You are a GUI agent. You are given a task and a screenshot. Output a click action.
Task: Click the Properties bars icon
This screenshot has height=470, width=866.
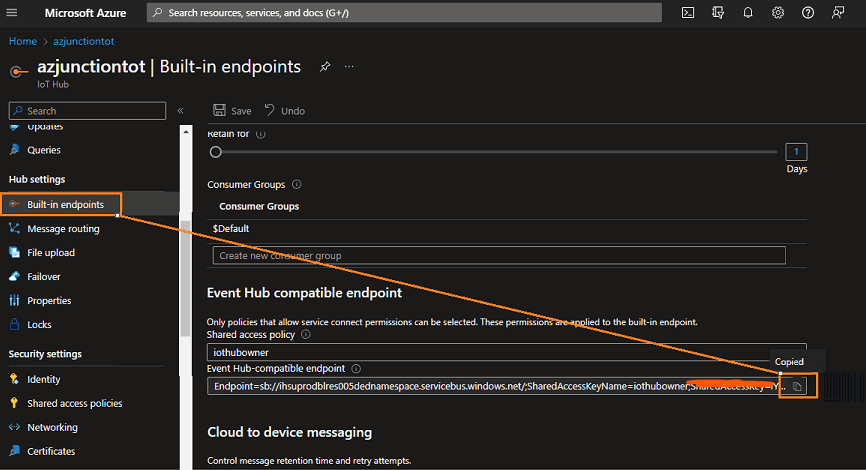pos(15,300)
